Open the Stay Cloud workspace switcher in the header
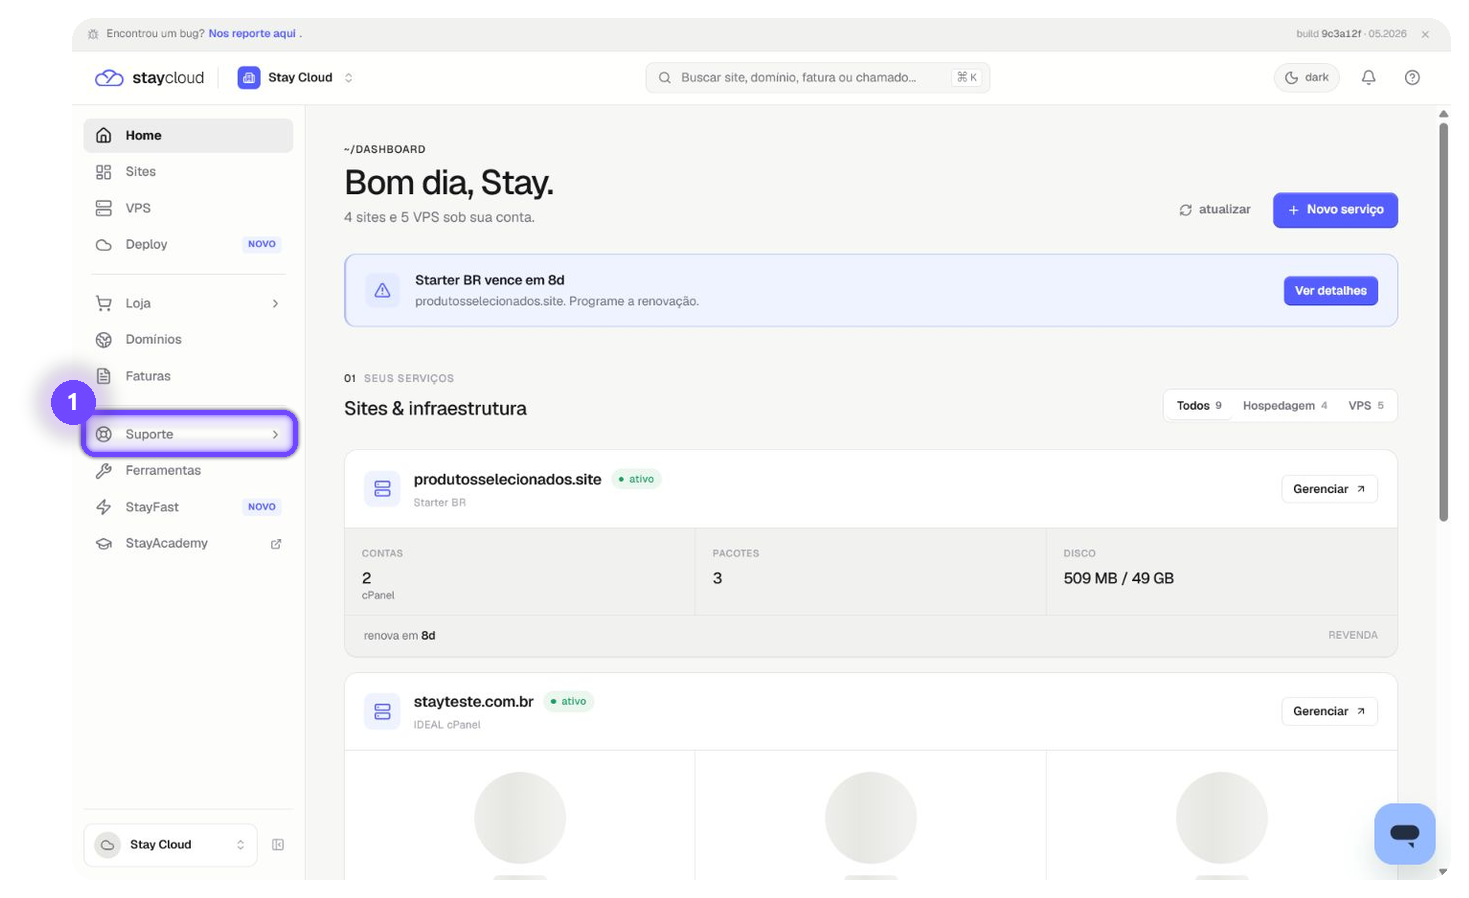 point(296,78)
